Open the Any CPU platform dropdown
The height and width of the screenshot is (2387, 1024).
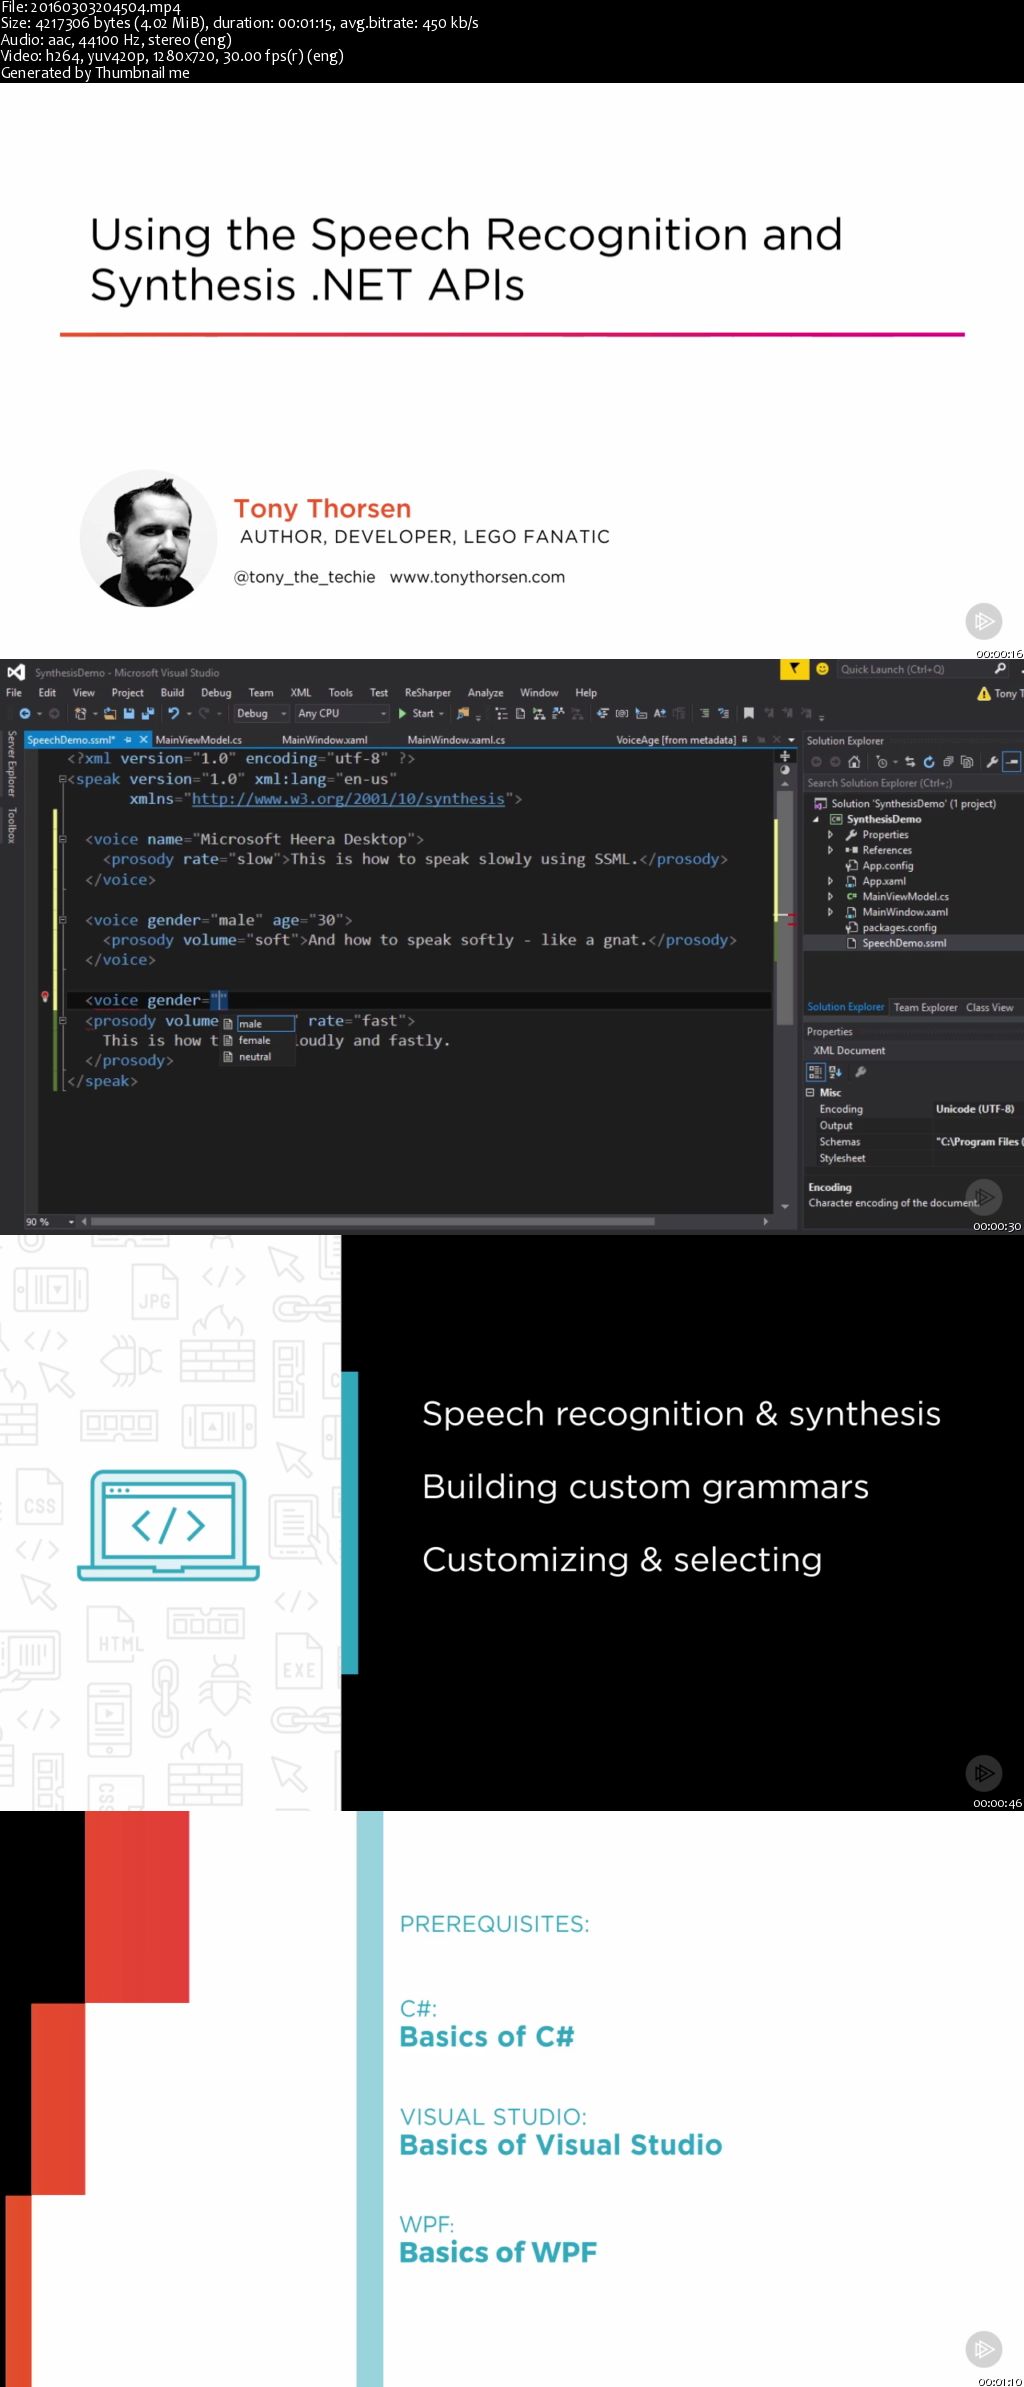point(341,713)
